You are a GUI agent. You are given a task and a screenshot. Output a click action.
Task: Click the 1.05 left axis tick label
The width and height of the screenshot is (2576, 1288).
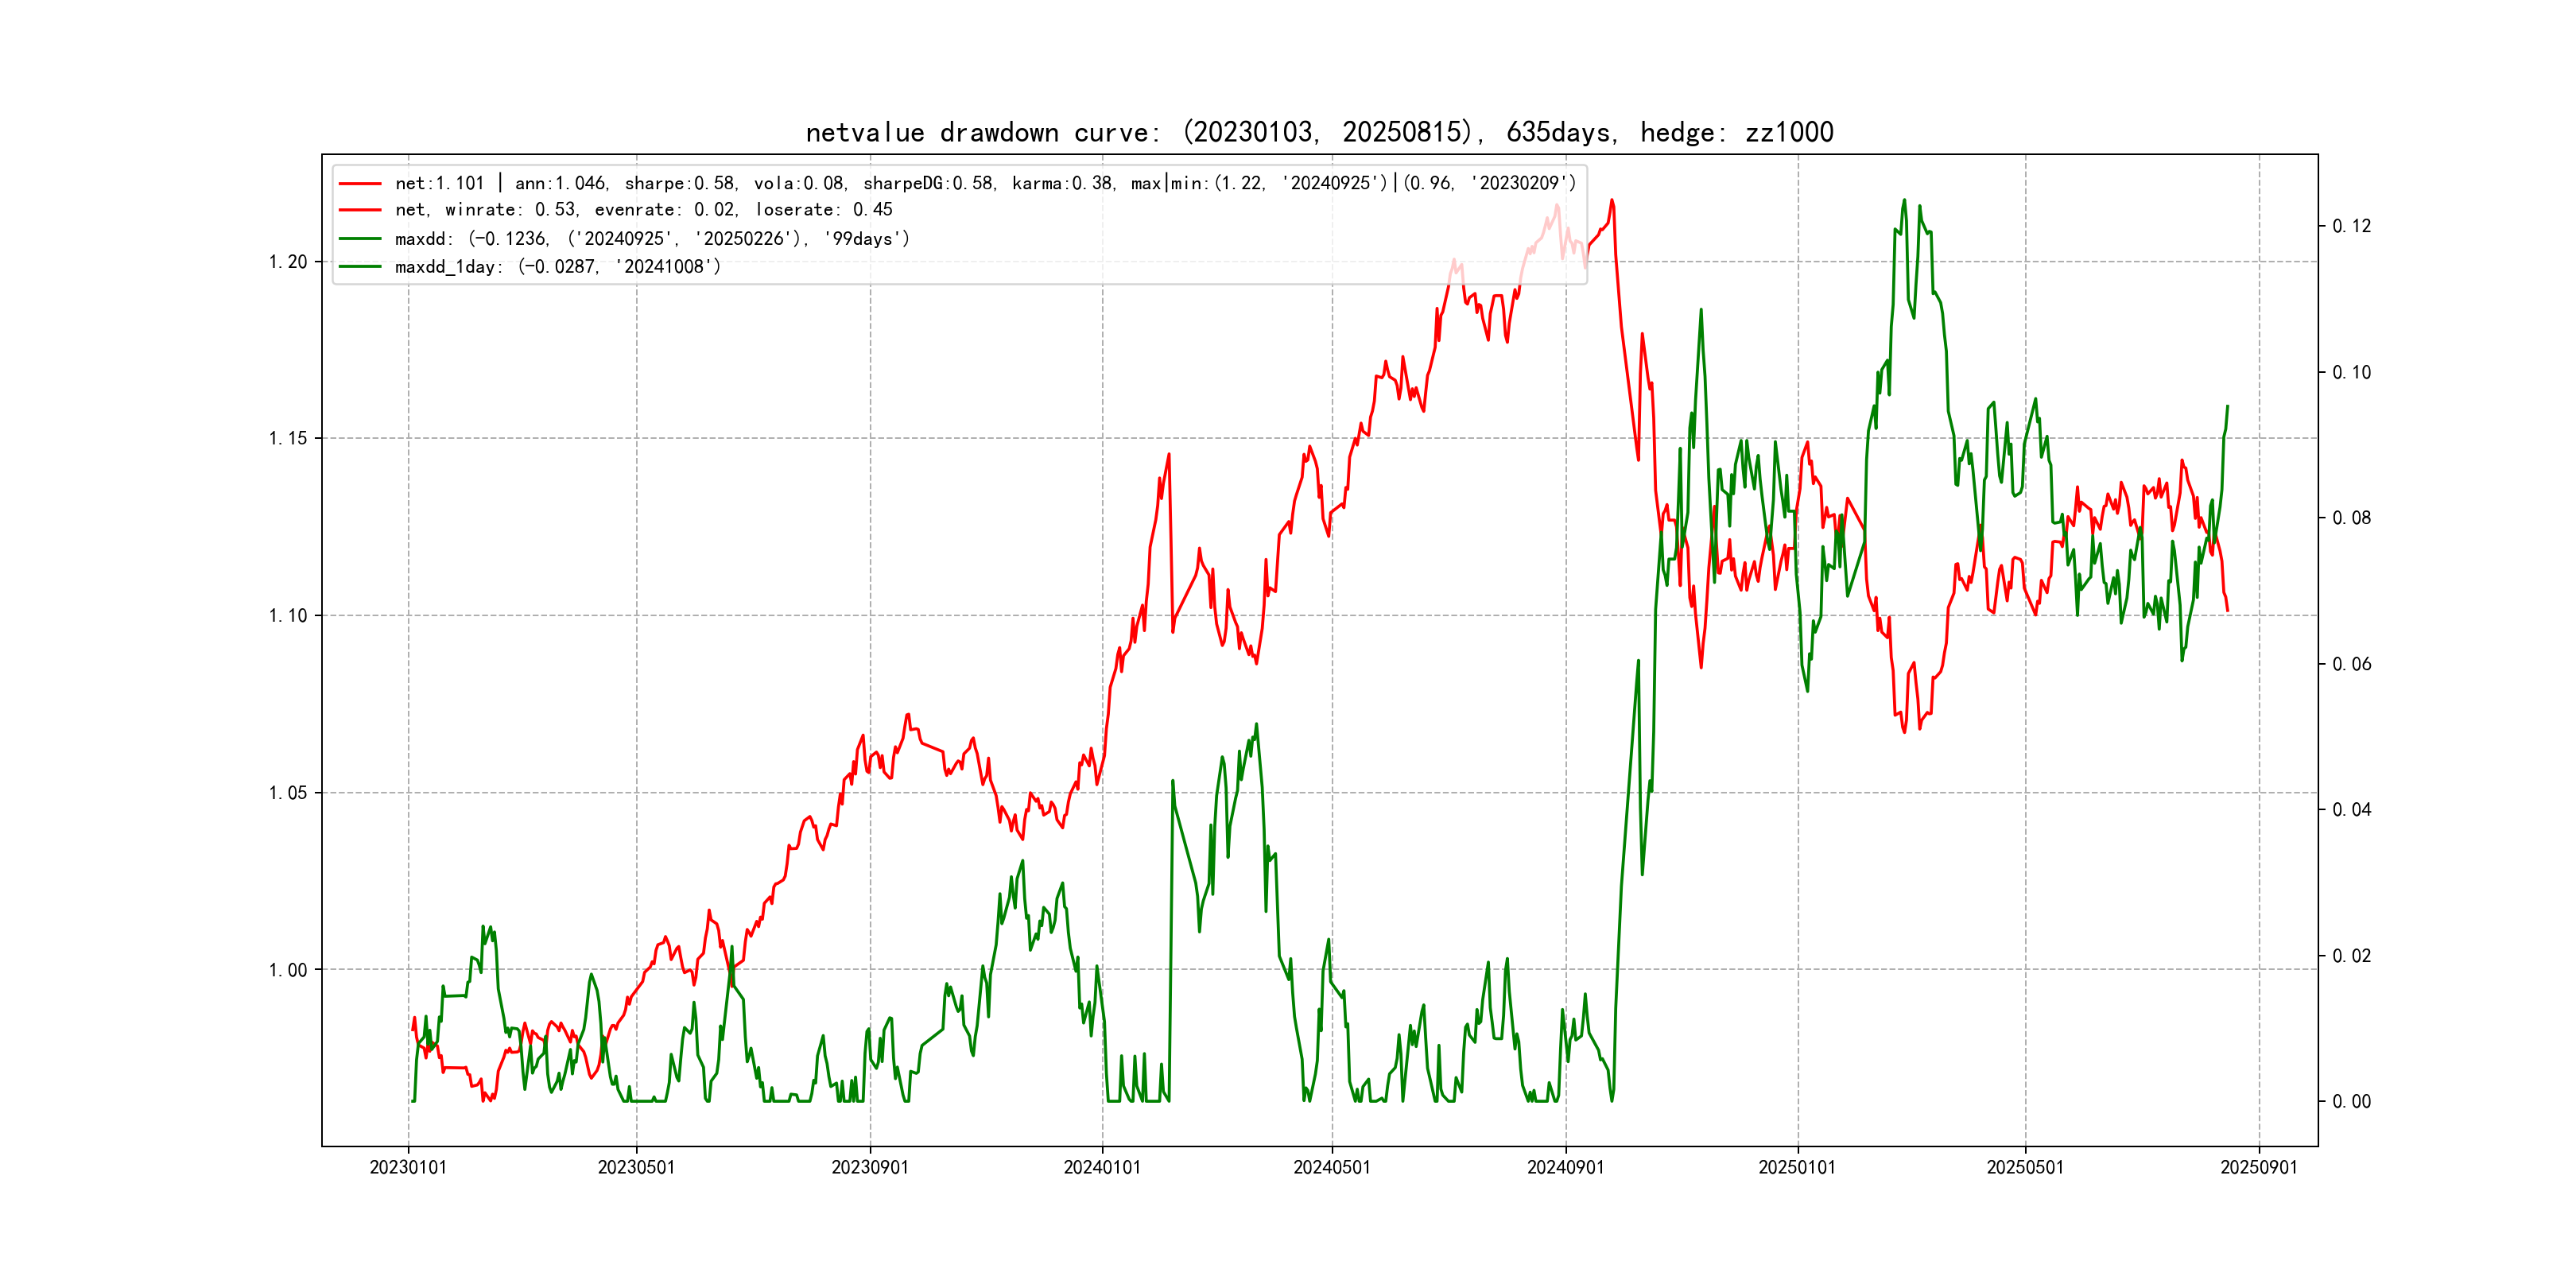(x=288, y=793)
